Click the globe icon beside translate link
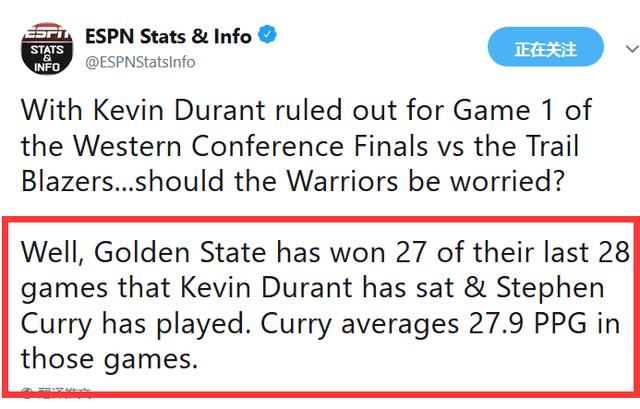Image resolution: width=640 pixels, height=409 pixels. click(27, 392)
